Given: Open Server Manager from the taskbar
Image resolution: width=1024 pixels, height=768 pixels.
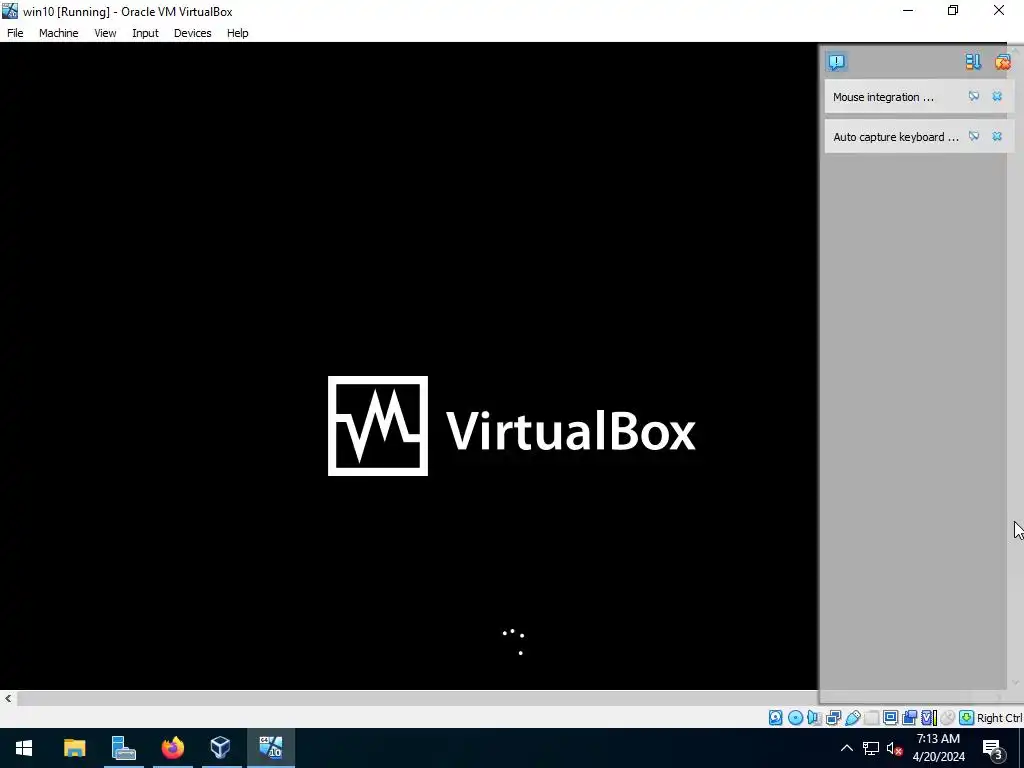Looking at the screenshot, I should [123, 748].
